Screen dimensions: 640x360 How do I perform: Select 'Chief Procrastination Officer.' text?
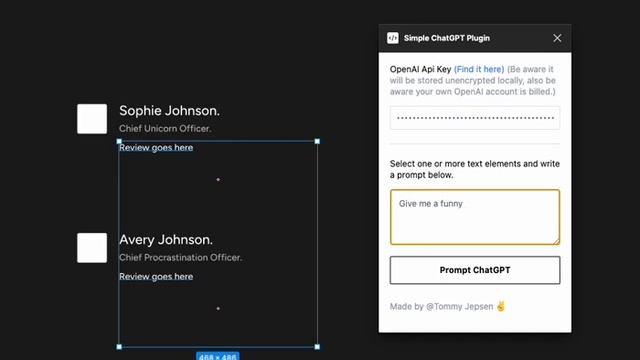click(180, 258)
